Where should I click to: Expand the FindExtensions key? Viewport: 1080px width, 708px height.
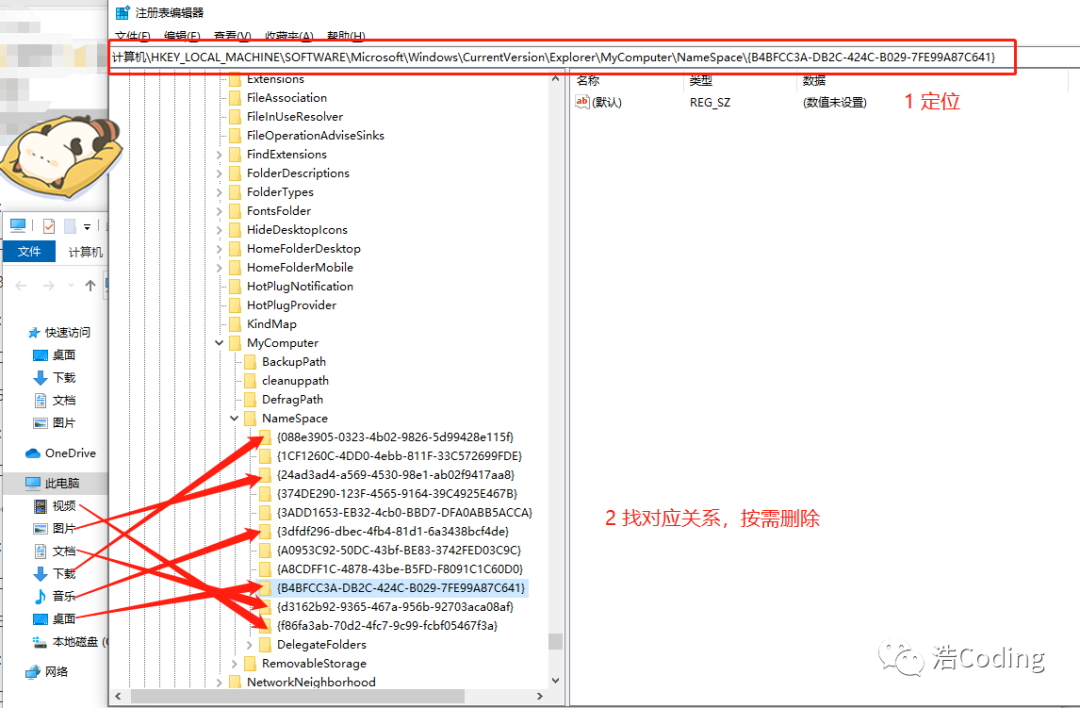click(x=219, y=155)
